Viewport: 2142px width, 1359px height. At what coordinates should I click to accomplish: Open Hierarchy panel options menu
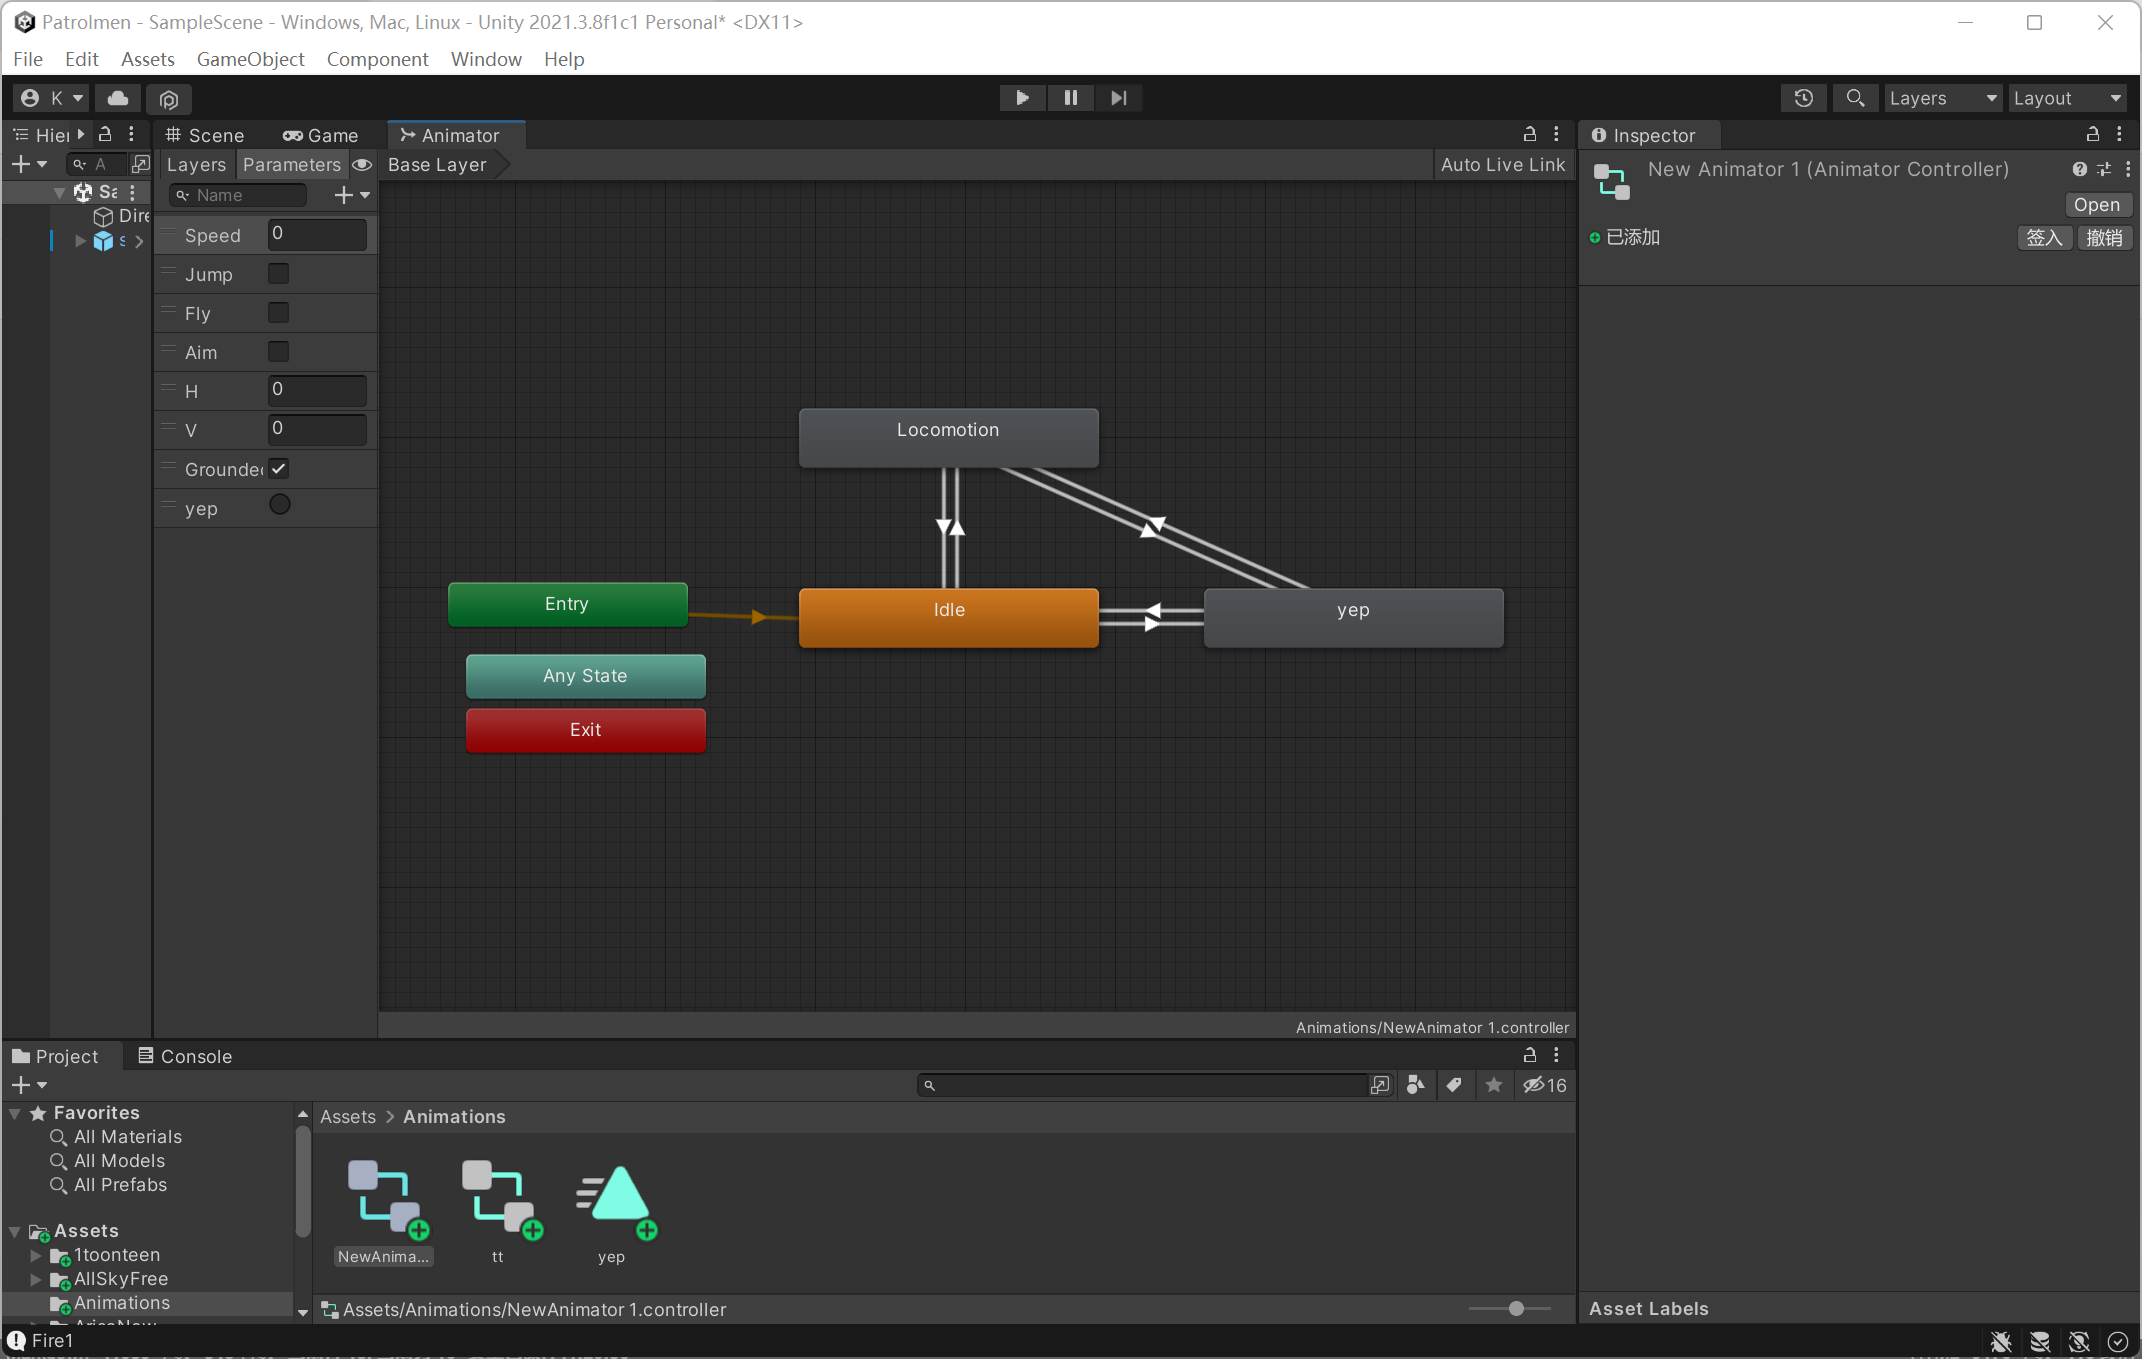point(131,134)
